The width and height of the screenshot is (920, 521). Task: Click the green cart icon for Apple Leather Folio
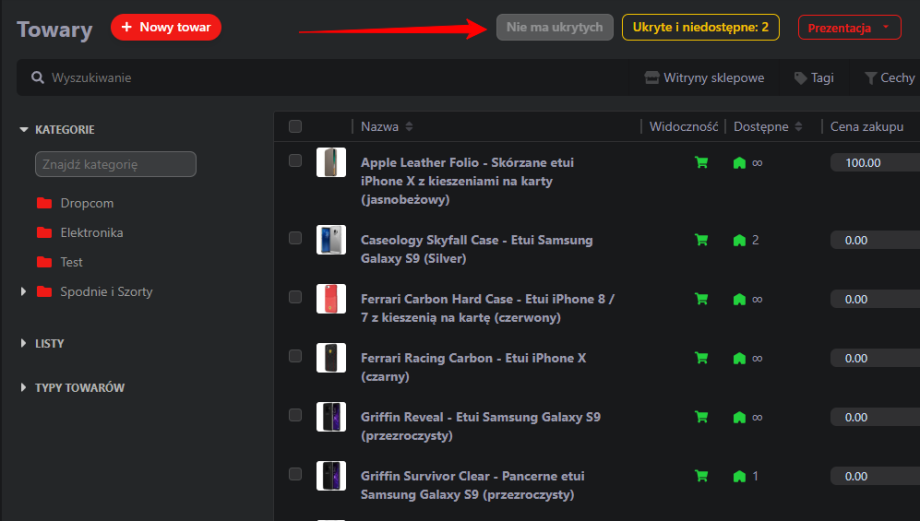pyautogui.click(x=701, y=163)
